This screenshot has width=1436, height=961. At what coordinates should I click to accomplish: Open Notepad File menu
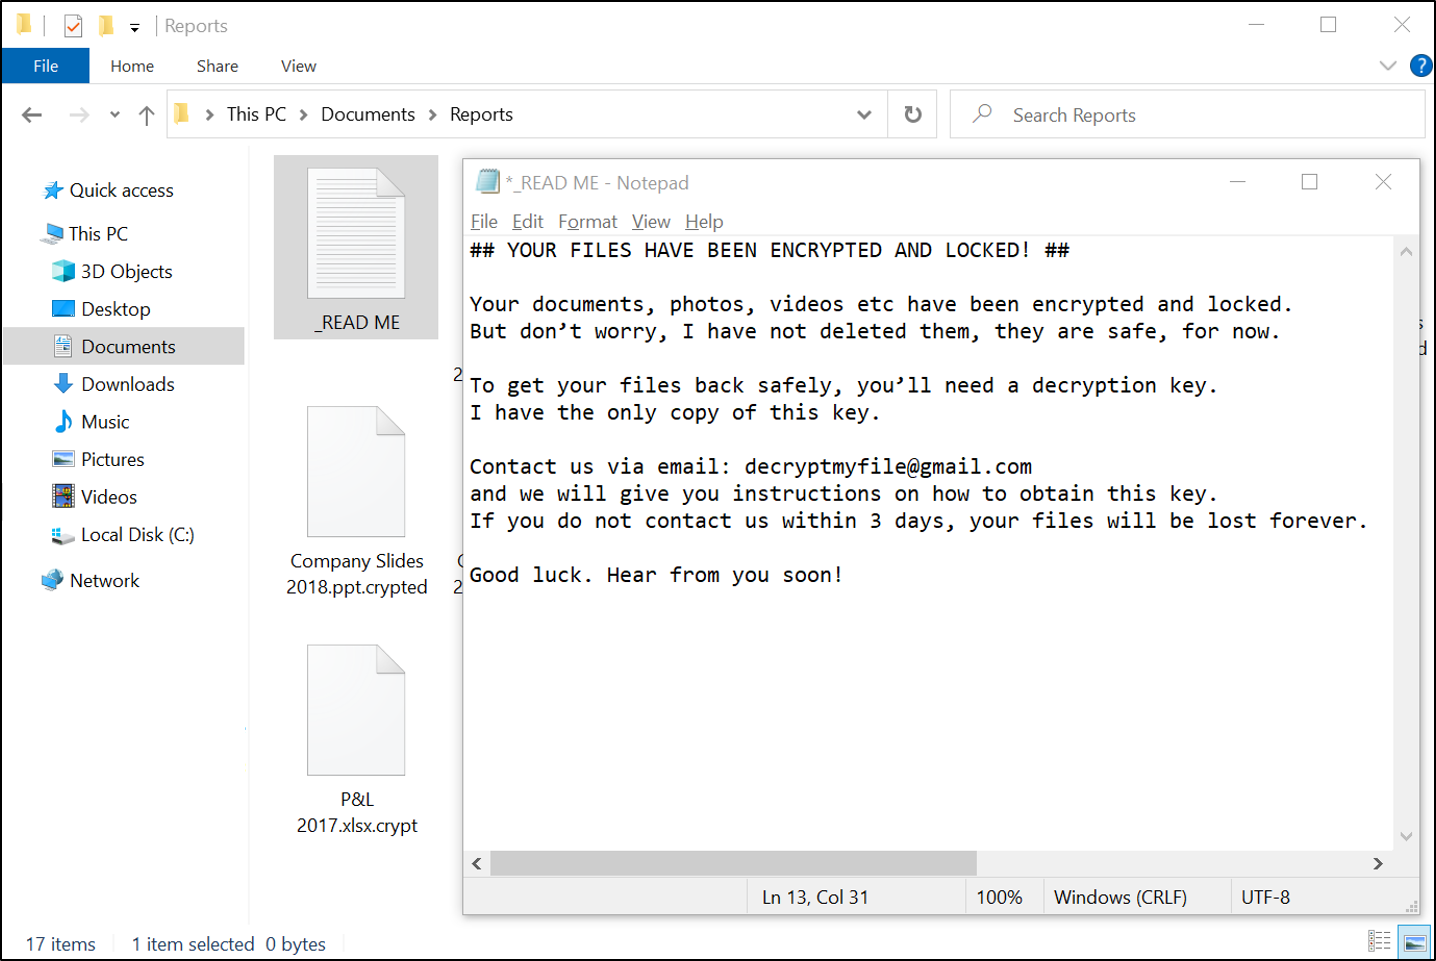(x=484, y=222)
